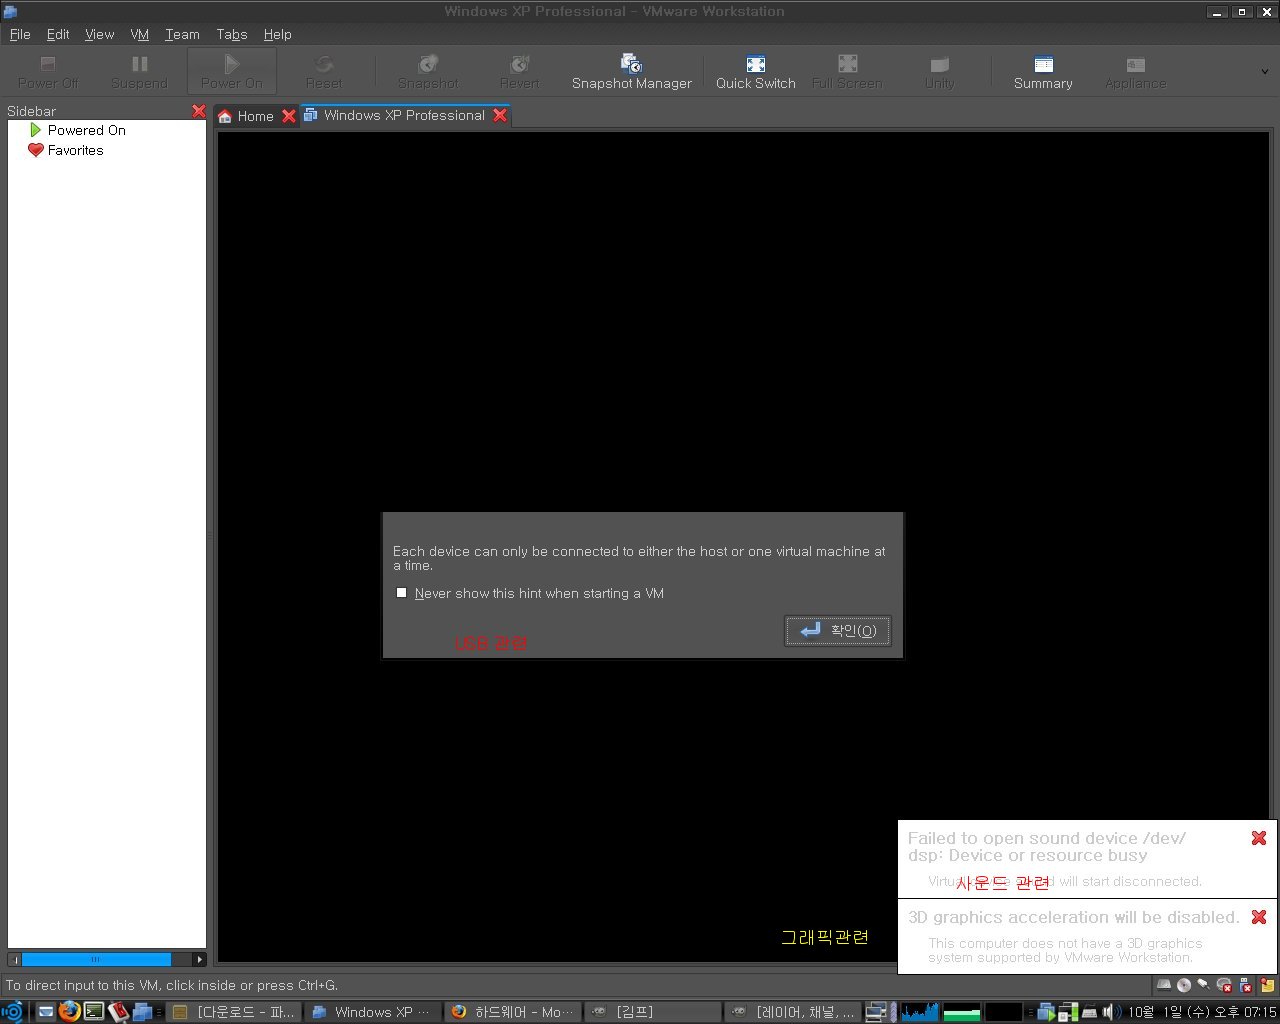Open the Snapshot Manager
This screenshot has width=1280, height=1024.
(x=632, y=70)
